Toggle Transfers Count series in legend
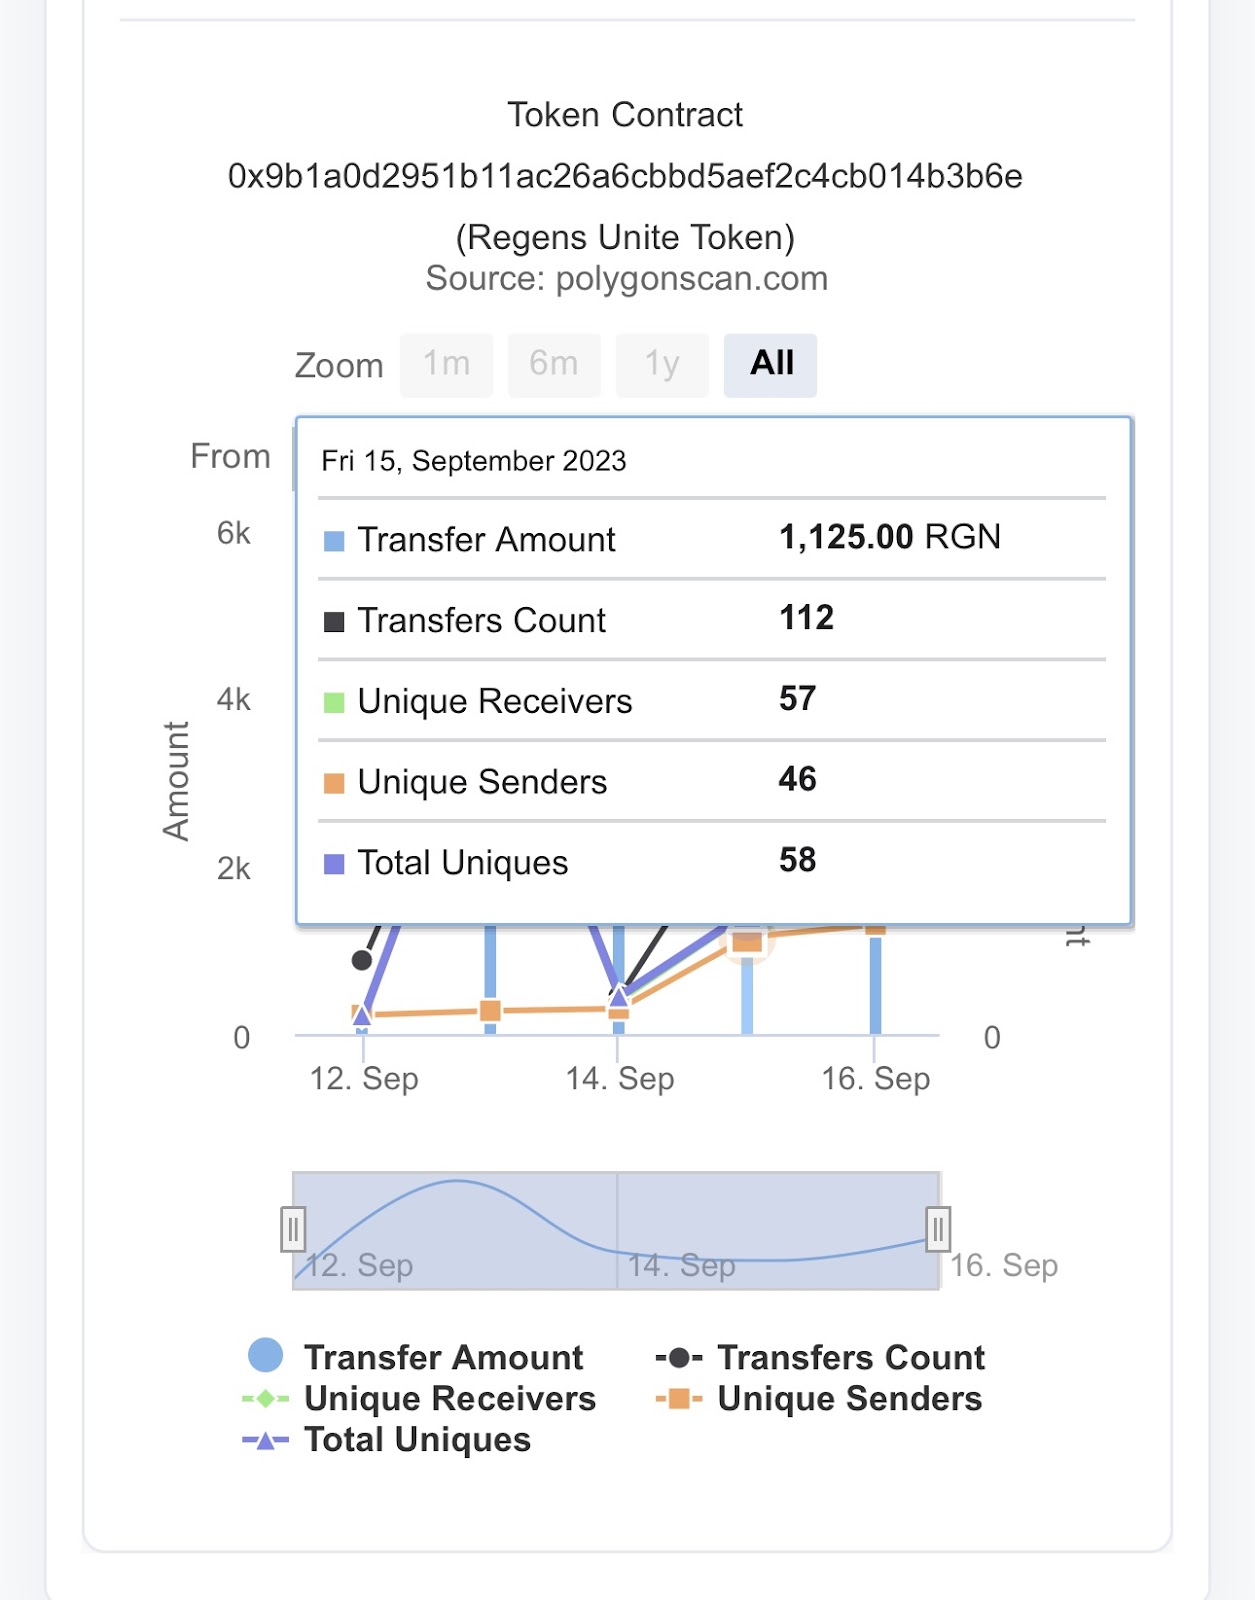1255x1600 pixels. [x=820, y=1357]
